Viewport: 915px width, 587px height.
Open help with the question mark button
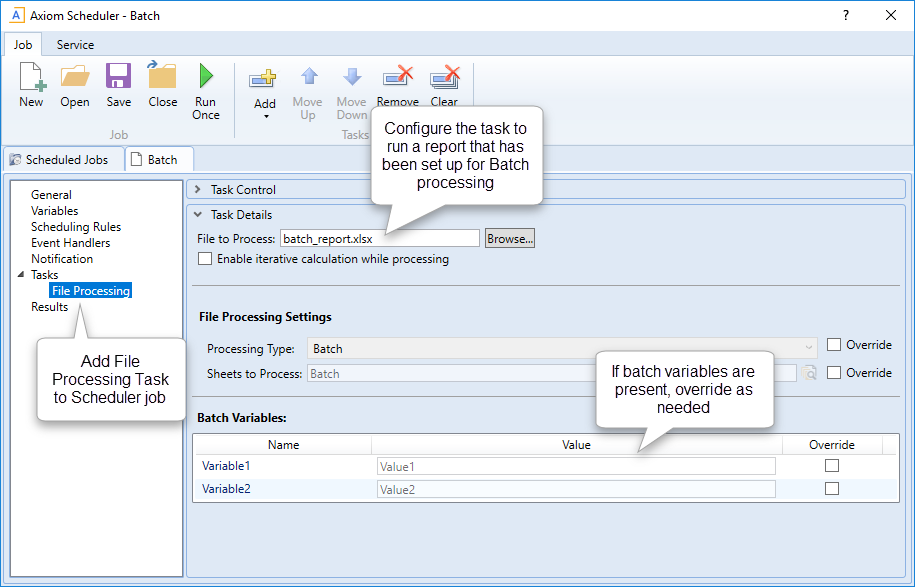[845, 15]
